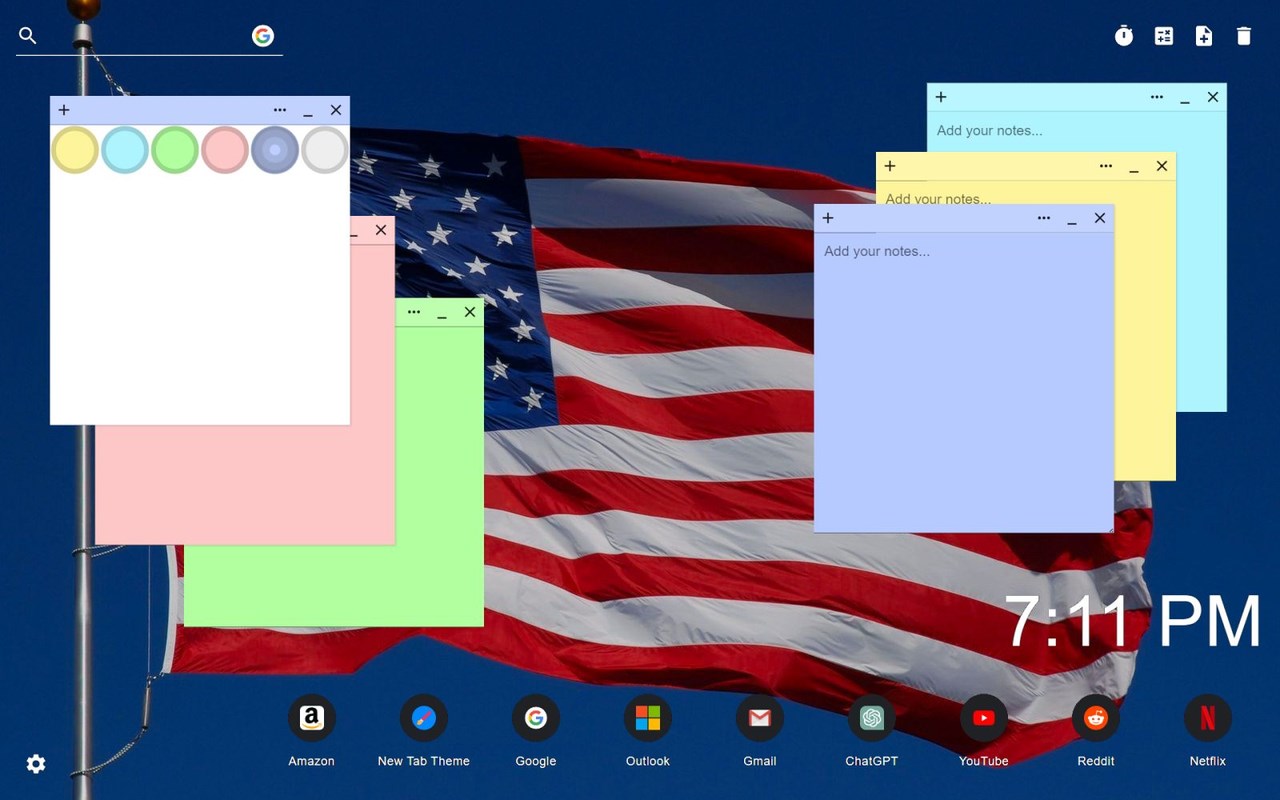1280x800 pixels.
Task: Click the search magnifier icon
Action: (x=28, y=36)
